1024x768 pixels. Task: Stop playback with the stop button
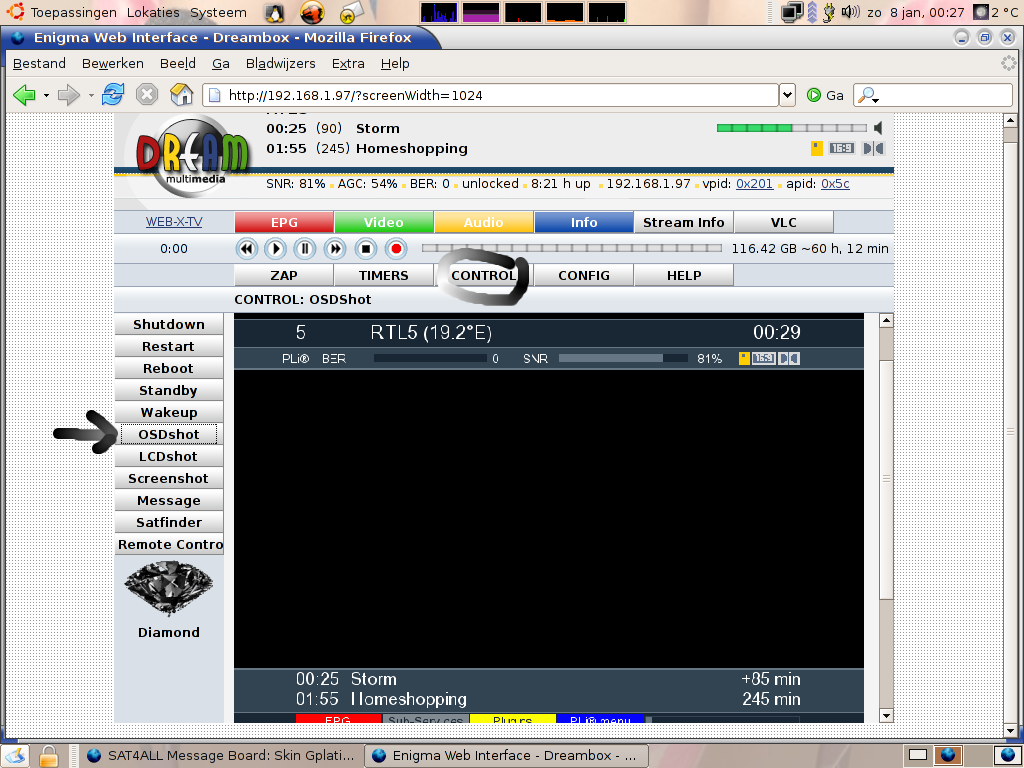coord(366,249)
